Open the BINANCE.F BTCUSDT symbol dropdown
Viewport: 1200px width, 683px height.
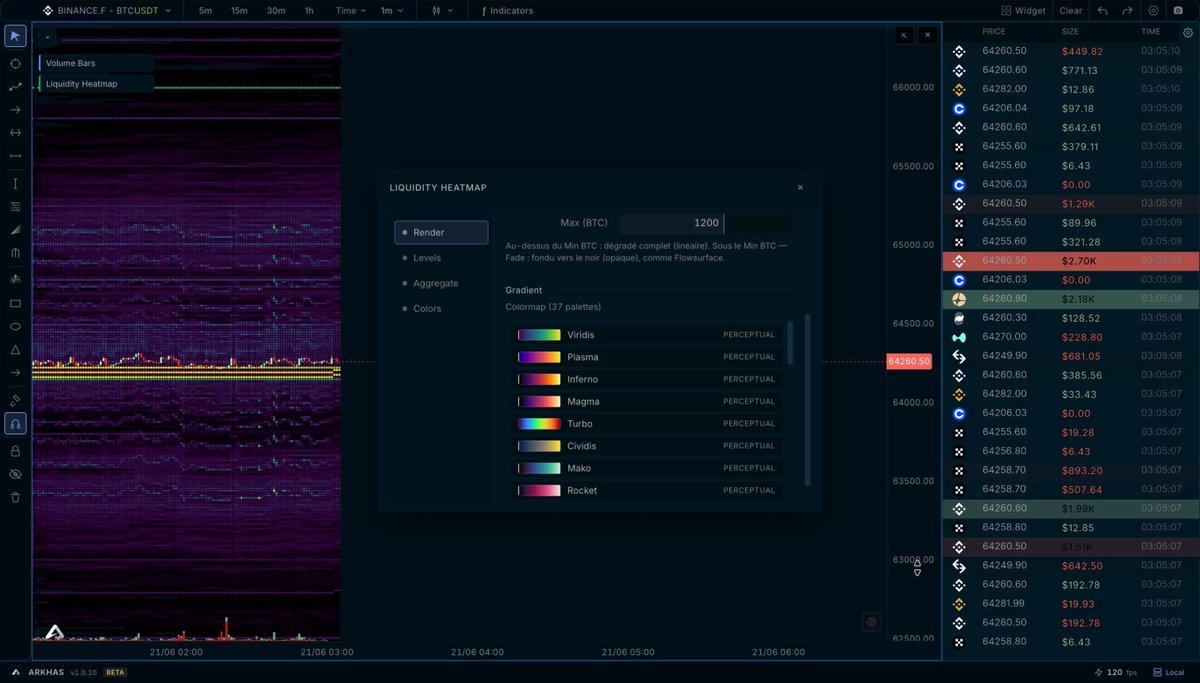[106, 10]
